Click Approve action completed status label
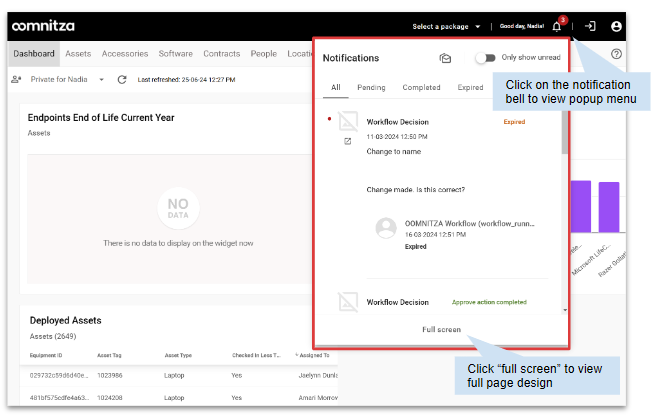 (489, 302)
